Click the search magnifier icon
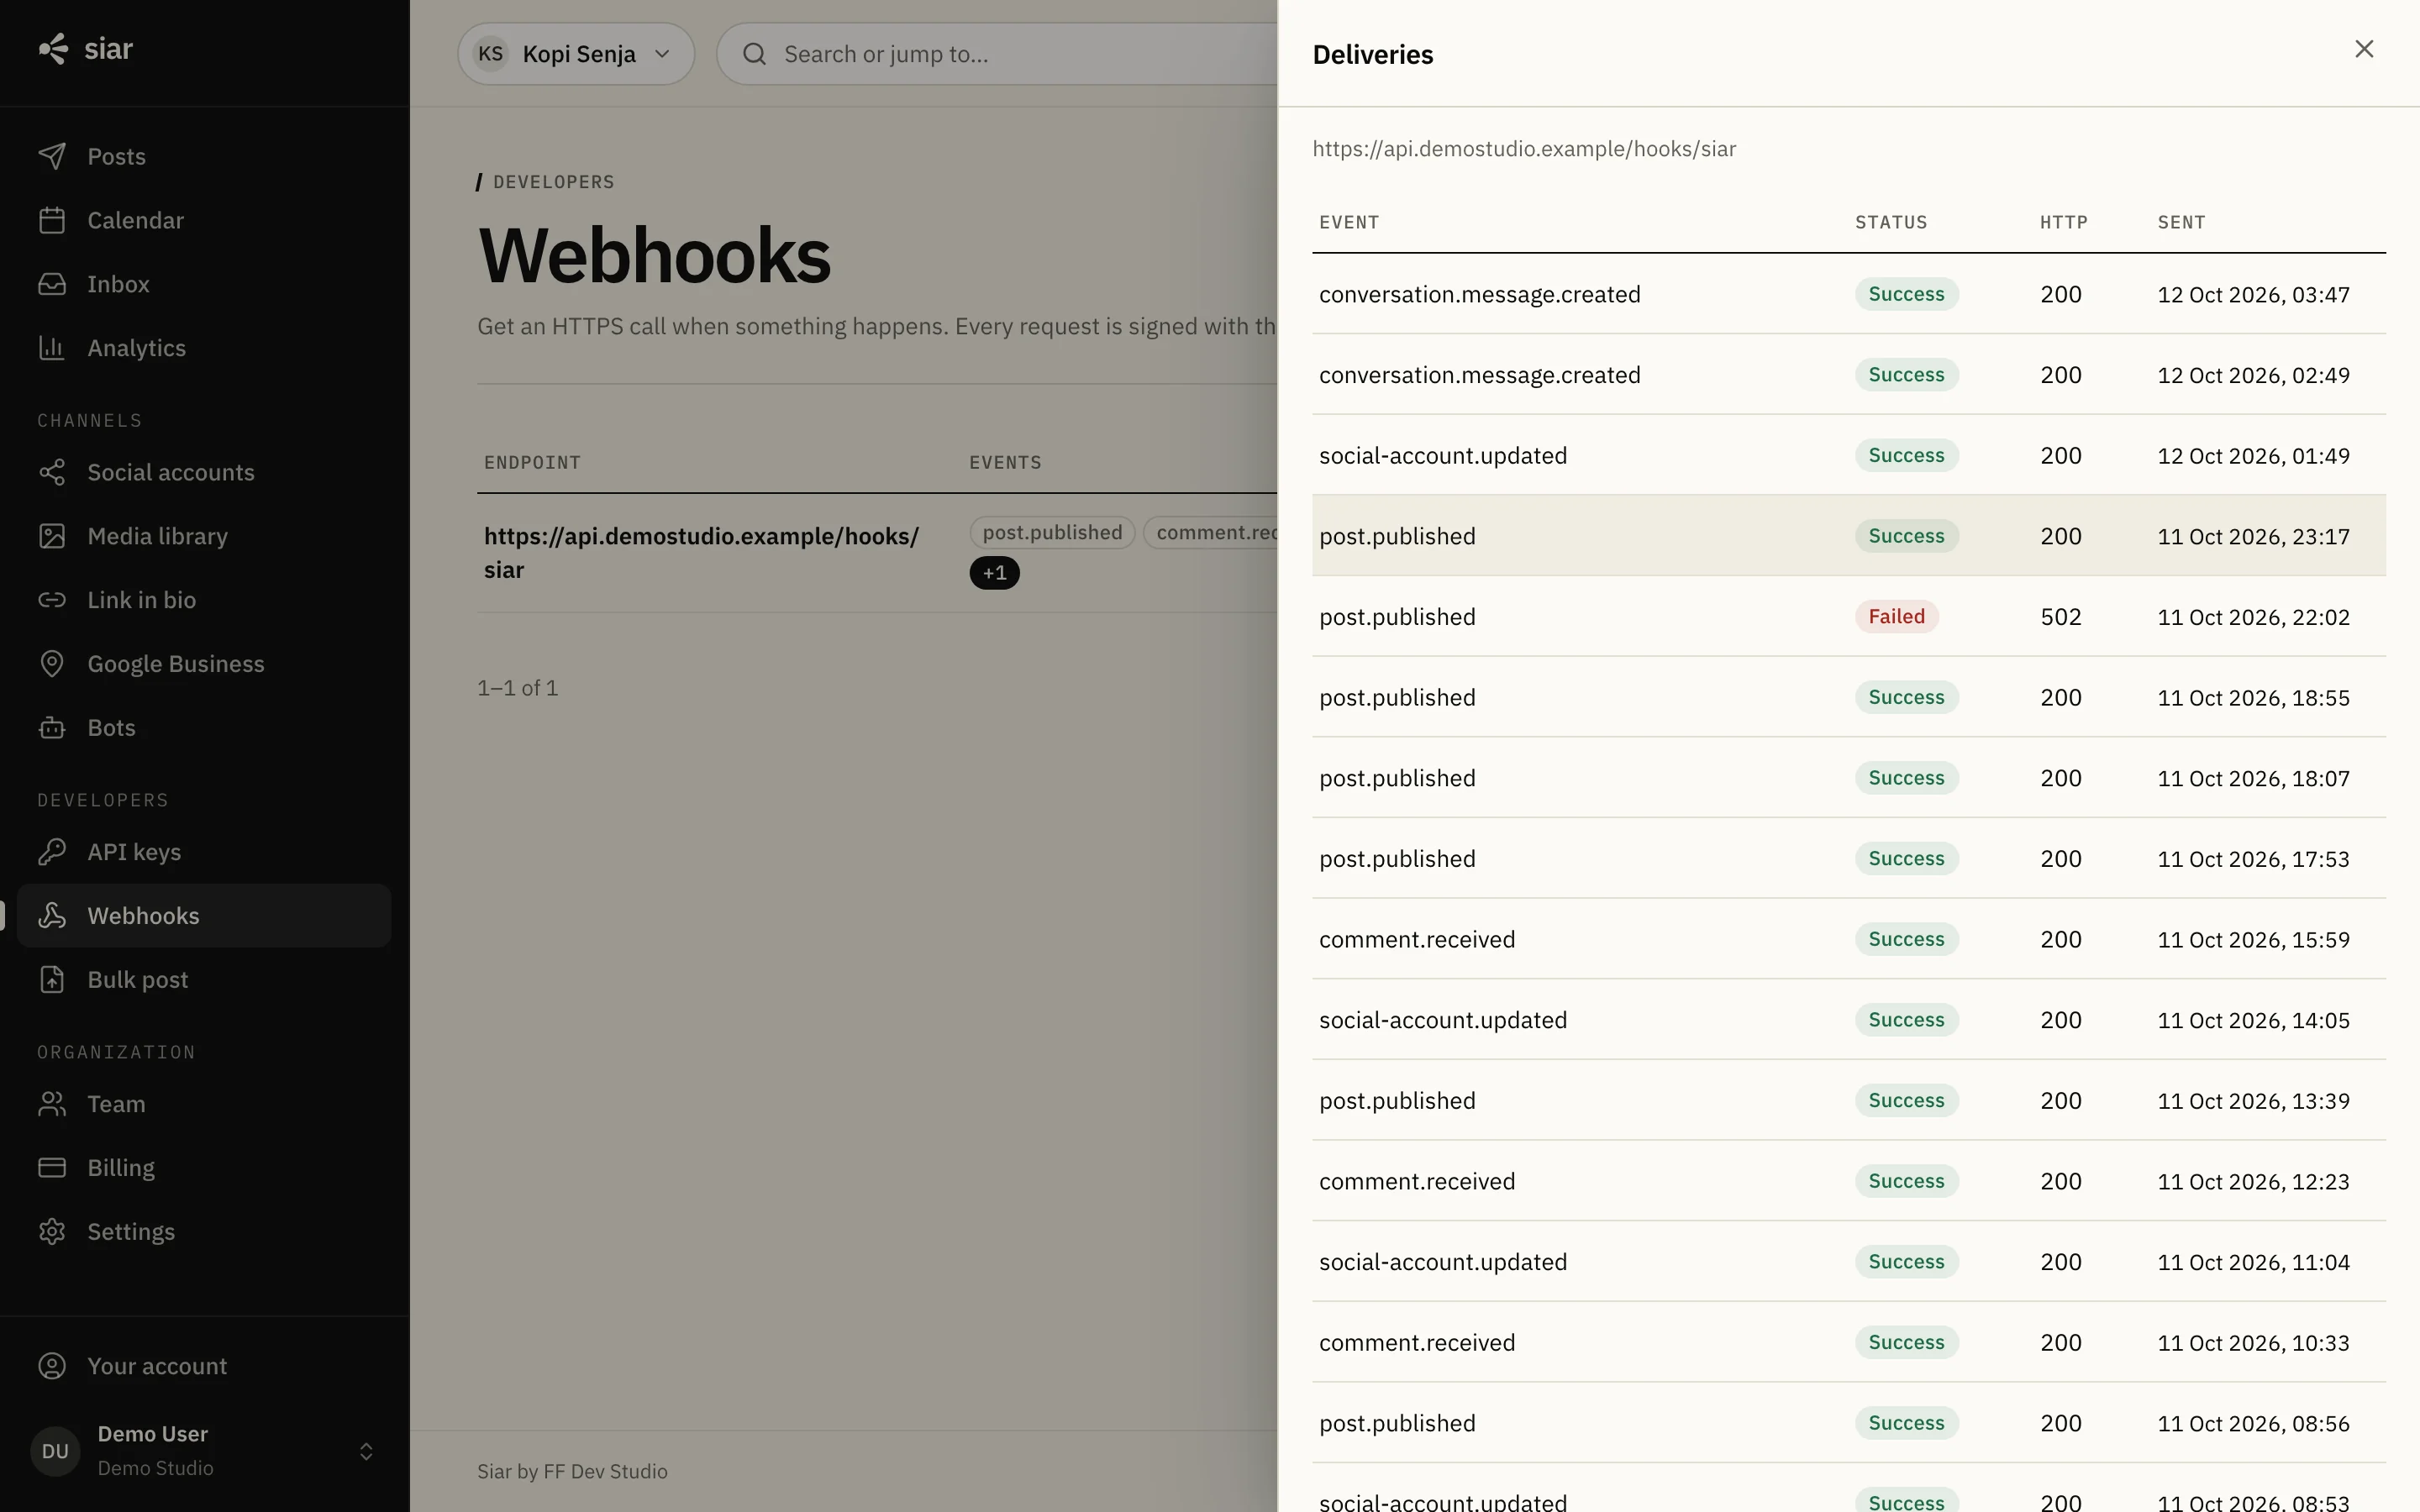 point(755,54)
